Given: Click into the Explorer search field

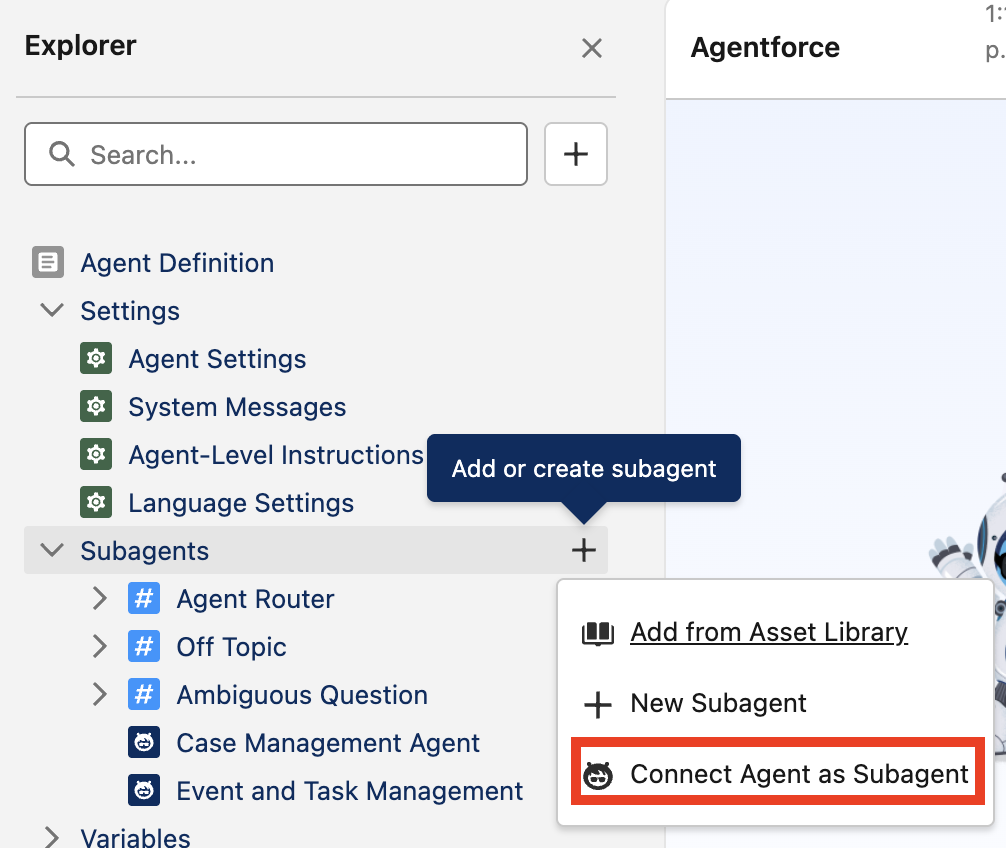Looking at the screenshot, I should pyautogui.click(x=276, y=154).
